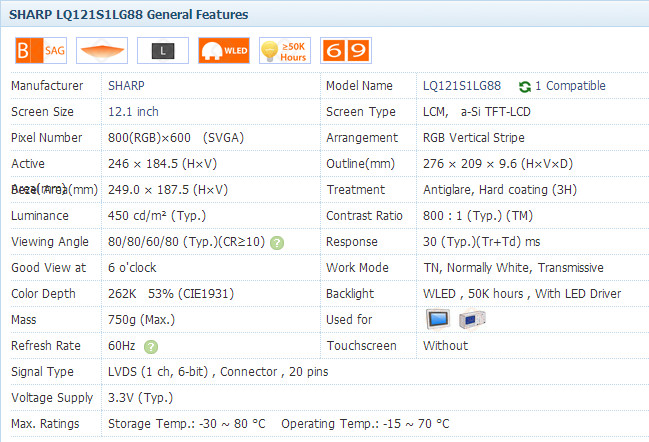Click the 6 o'clock value
Viewport: 649px width, 442px height.
coord(132,268)
